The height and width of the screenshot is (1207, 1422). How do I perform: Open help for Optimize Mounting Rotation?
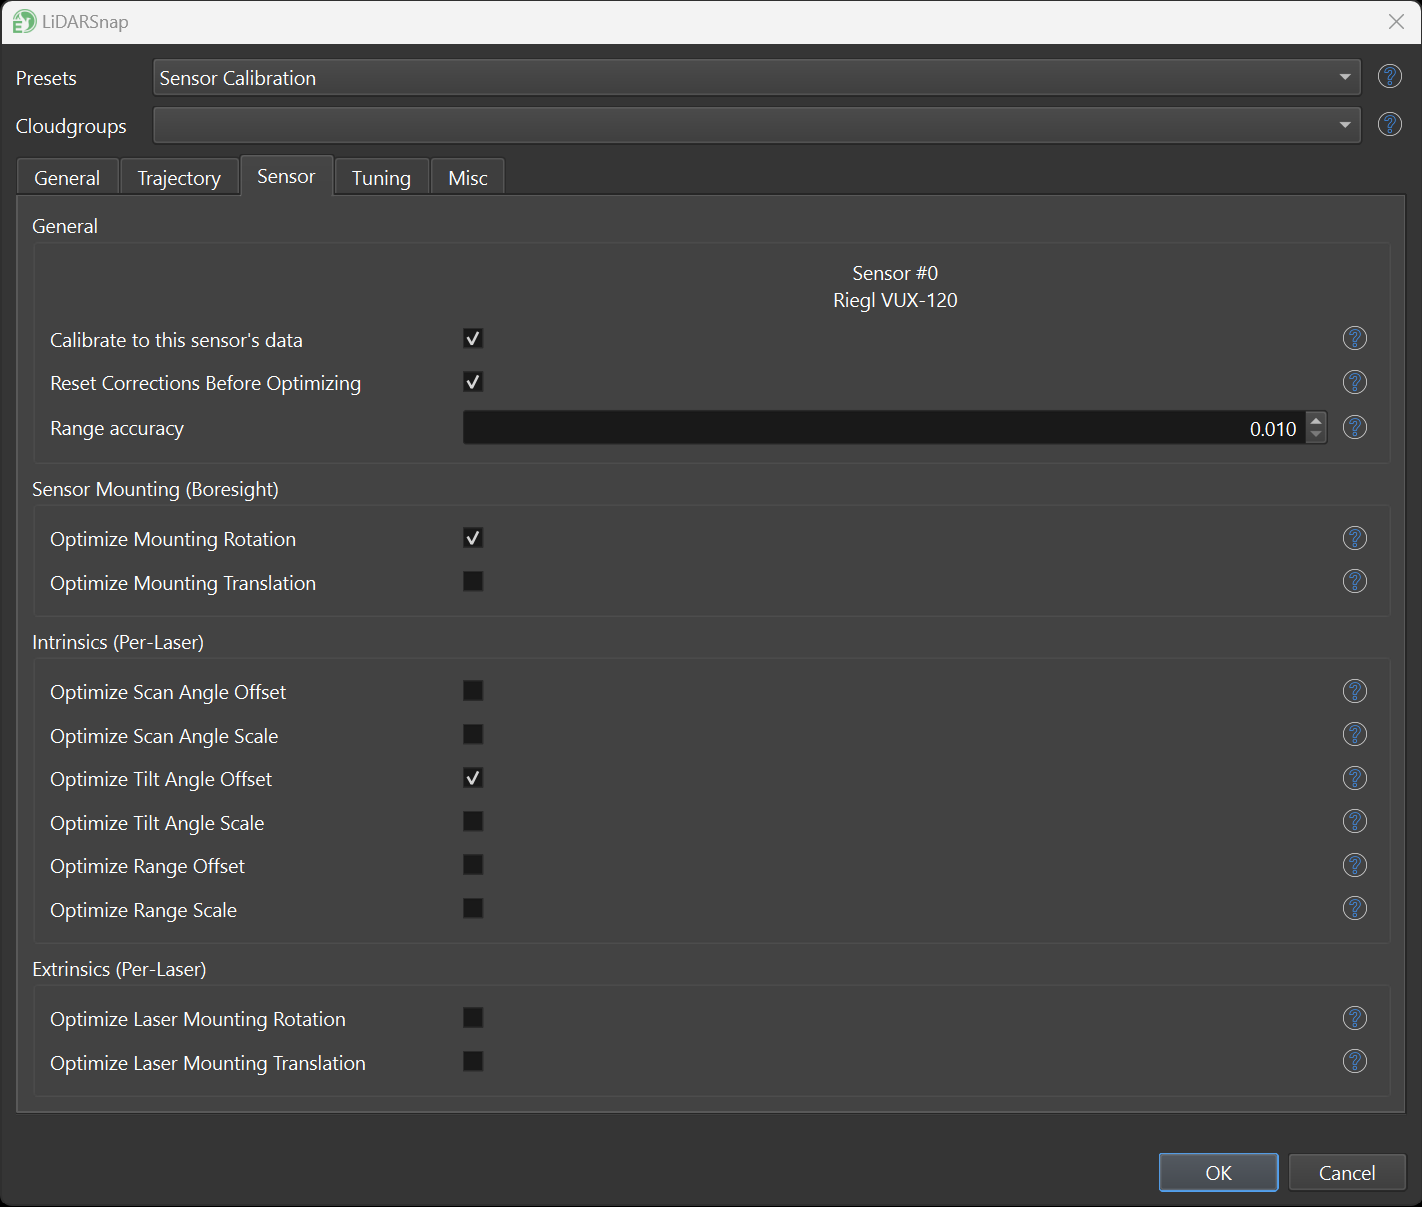pos(1354,538)
